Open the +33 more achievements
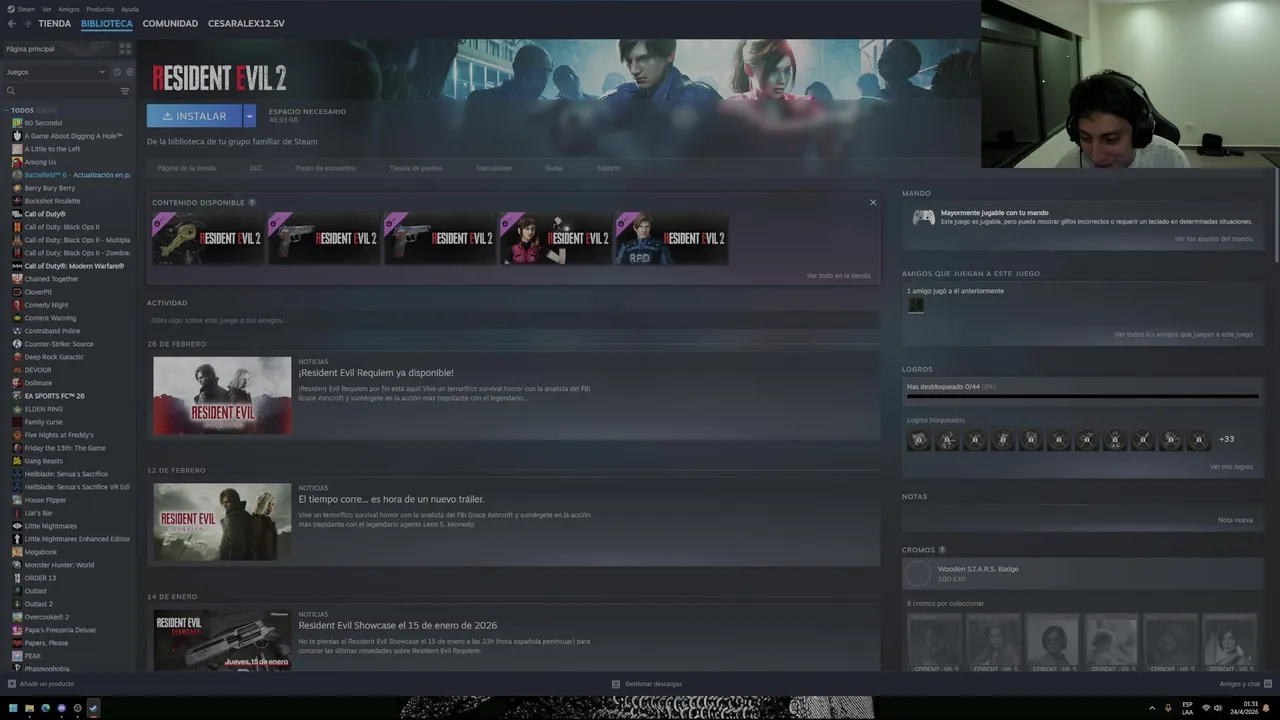The height and width of the screenshot is (720, 1280). pyautogui.click(x=1226, y=439)
